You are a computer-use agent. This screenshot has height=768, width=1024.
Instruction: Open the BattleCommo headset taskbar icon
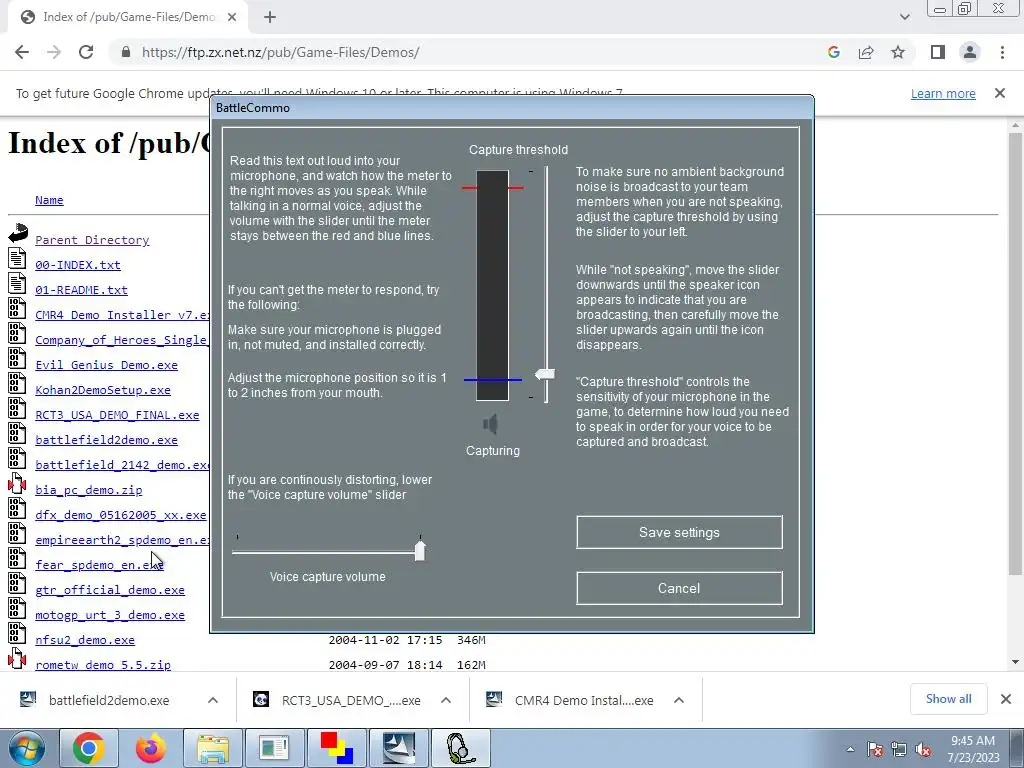tap(460, 748)
